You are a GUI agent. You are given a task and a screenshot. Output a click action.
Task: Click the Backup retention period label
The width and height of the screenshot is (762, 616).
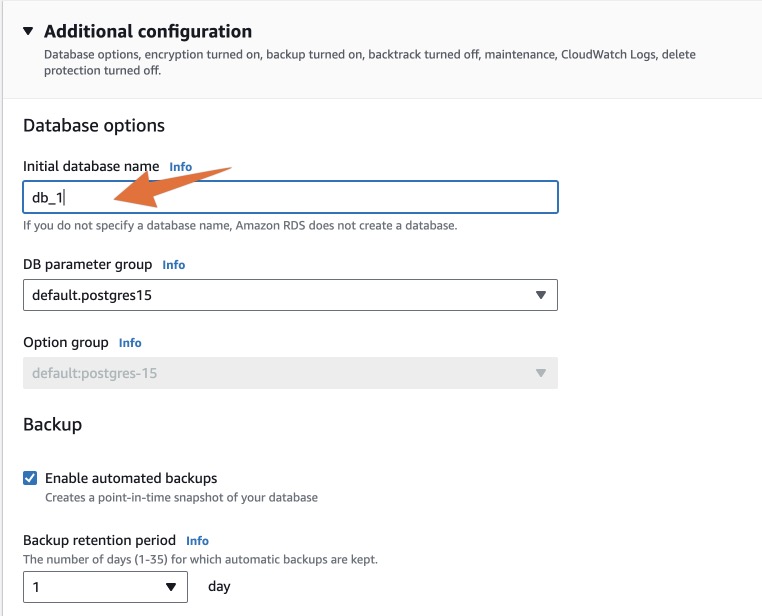(99, 540)
